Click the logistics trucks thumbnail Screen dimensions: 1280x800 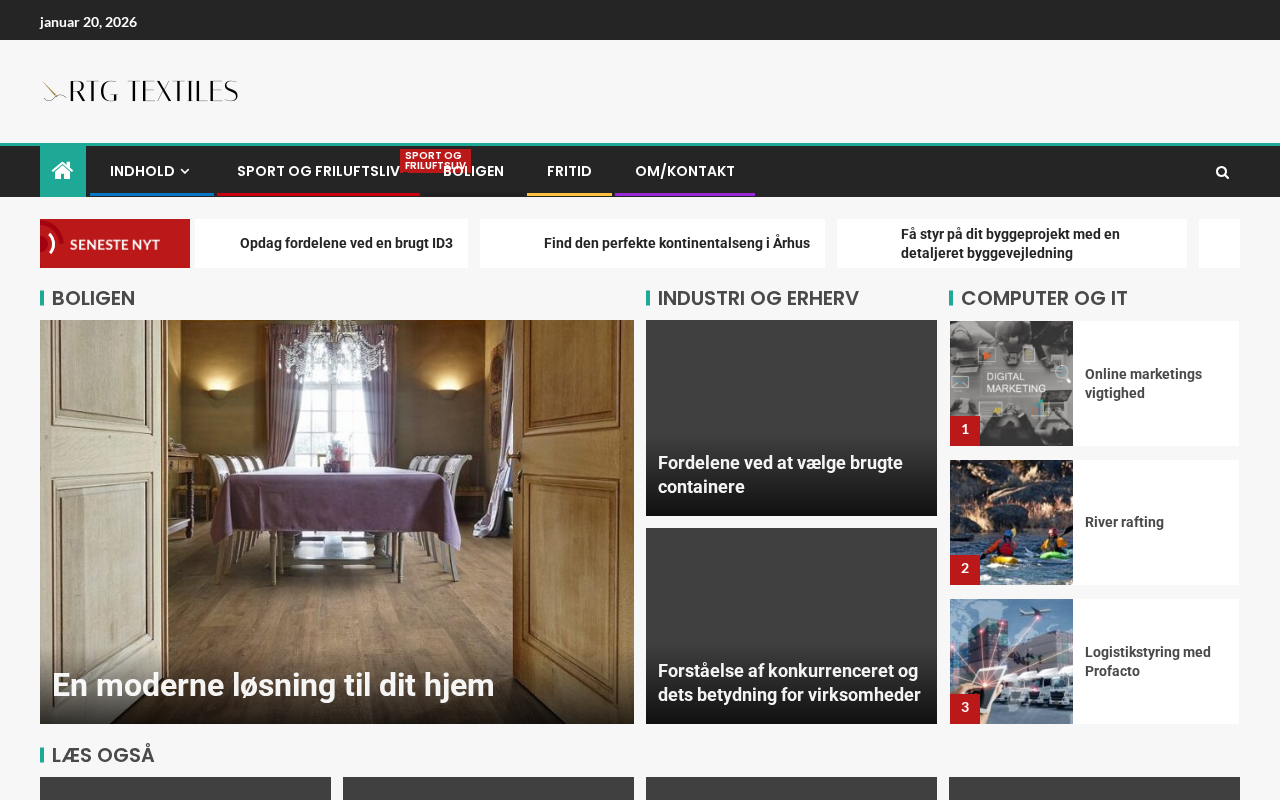coord(1011,661)
